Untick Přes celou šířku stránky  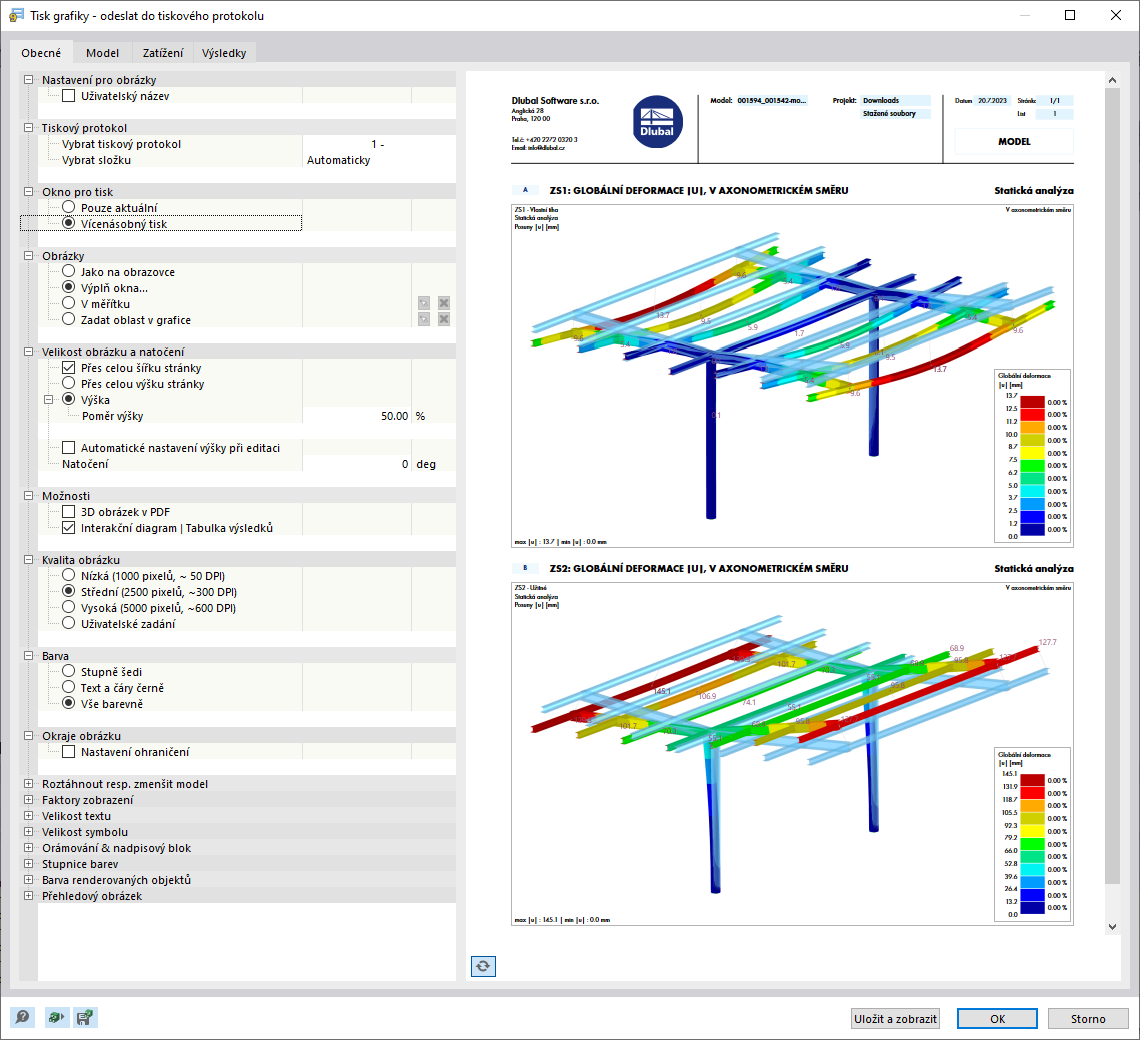68,367
